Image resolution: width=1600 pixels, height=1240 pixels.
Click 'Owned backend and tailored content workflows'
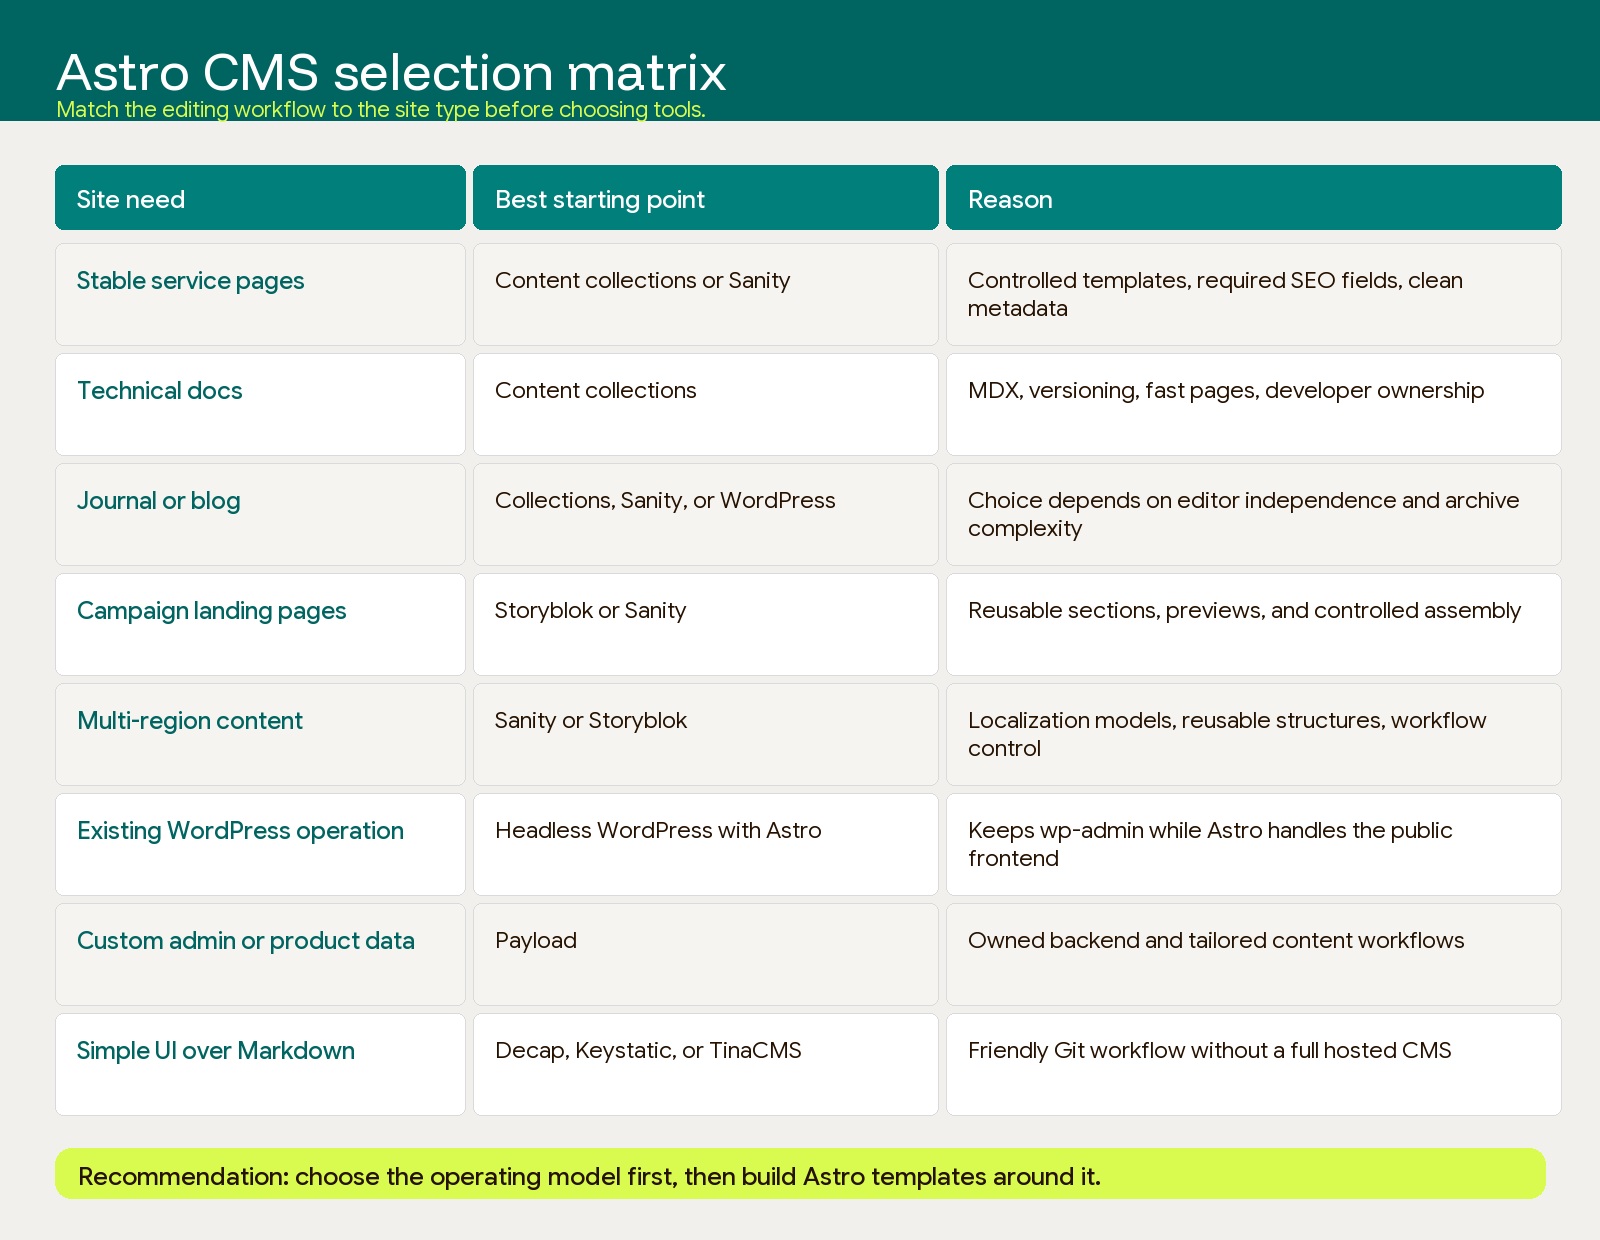pos(1254,954)
